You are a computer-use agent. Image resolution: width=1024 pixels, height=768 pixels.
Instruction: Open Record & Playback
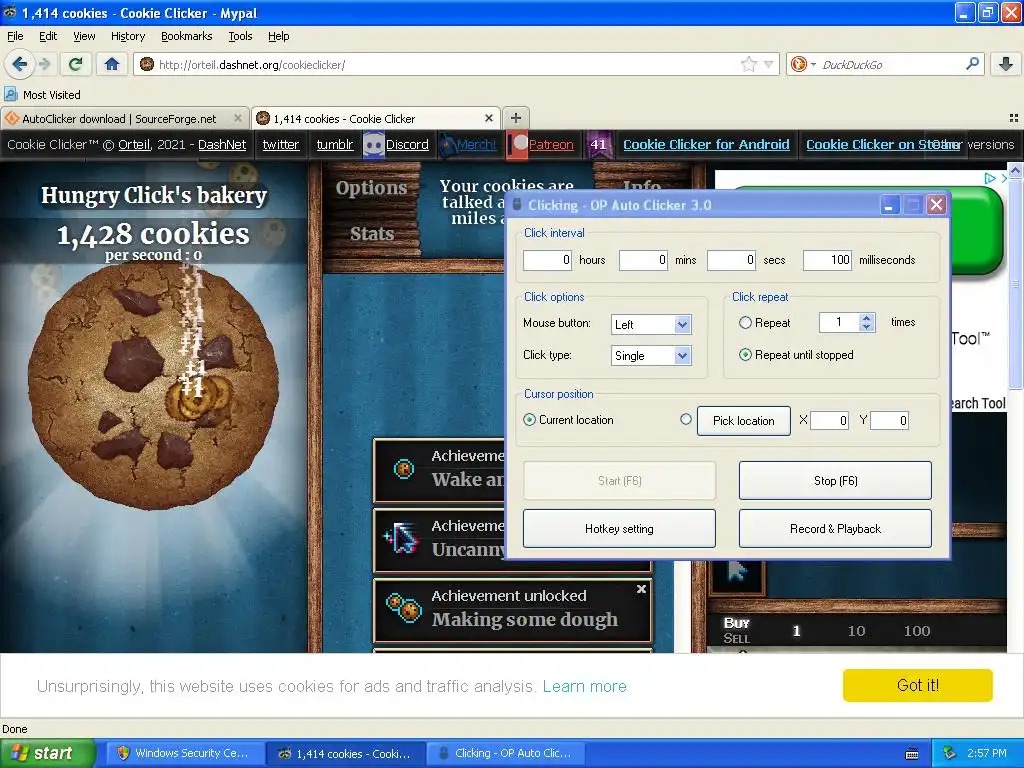coord(835,528)
